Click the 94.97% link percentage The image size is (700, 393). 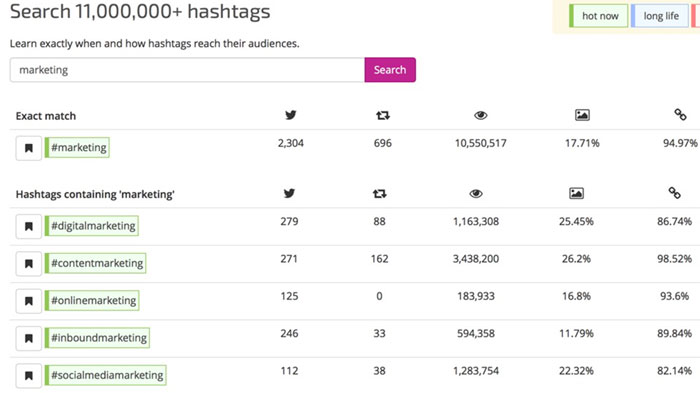coord(680,143)
